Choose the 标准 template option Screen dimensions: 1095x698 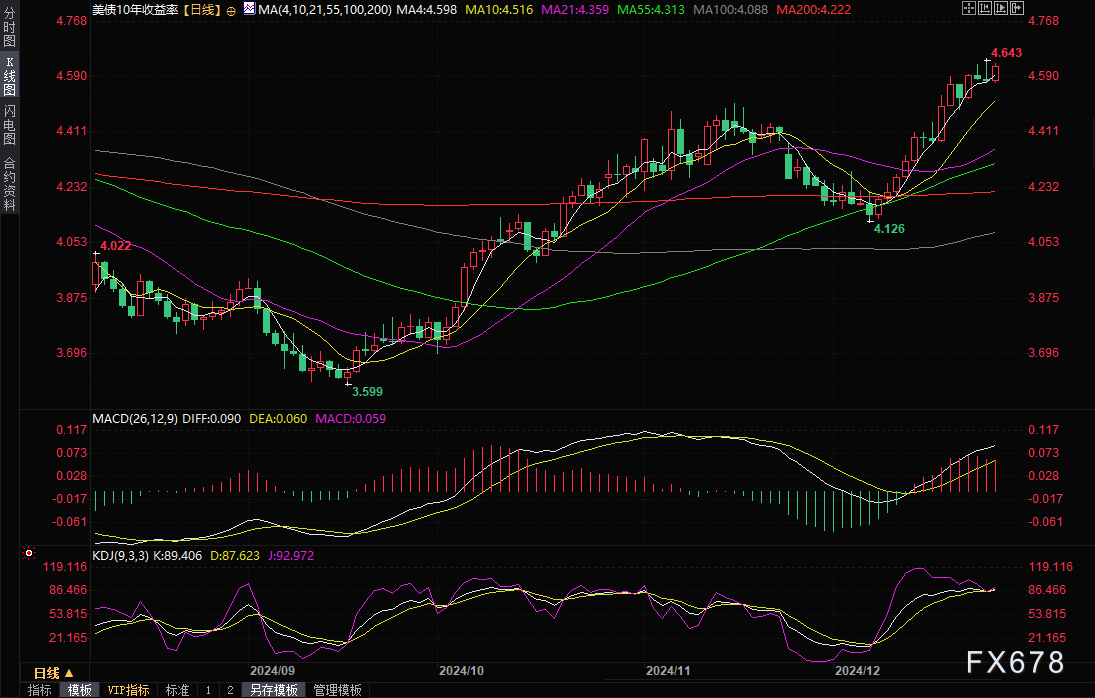(177, 690)
